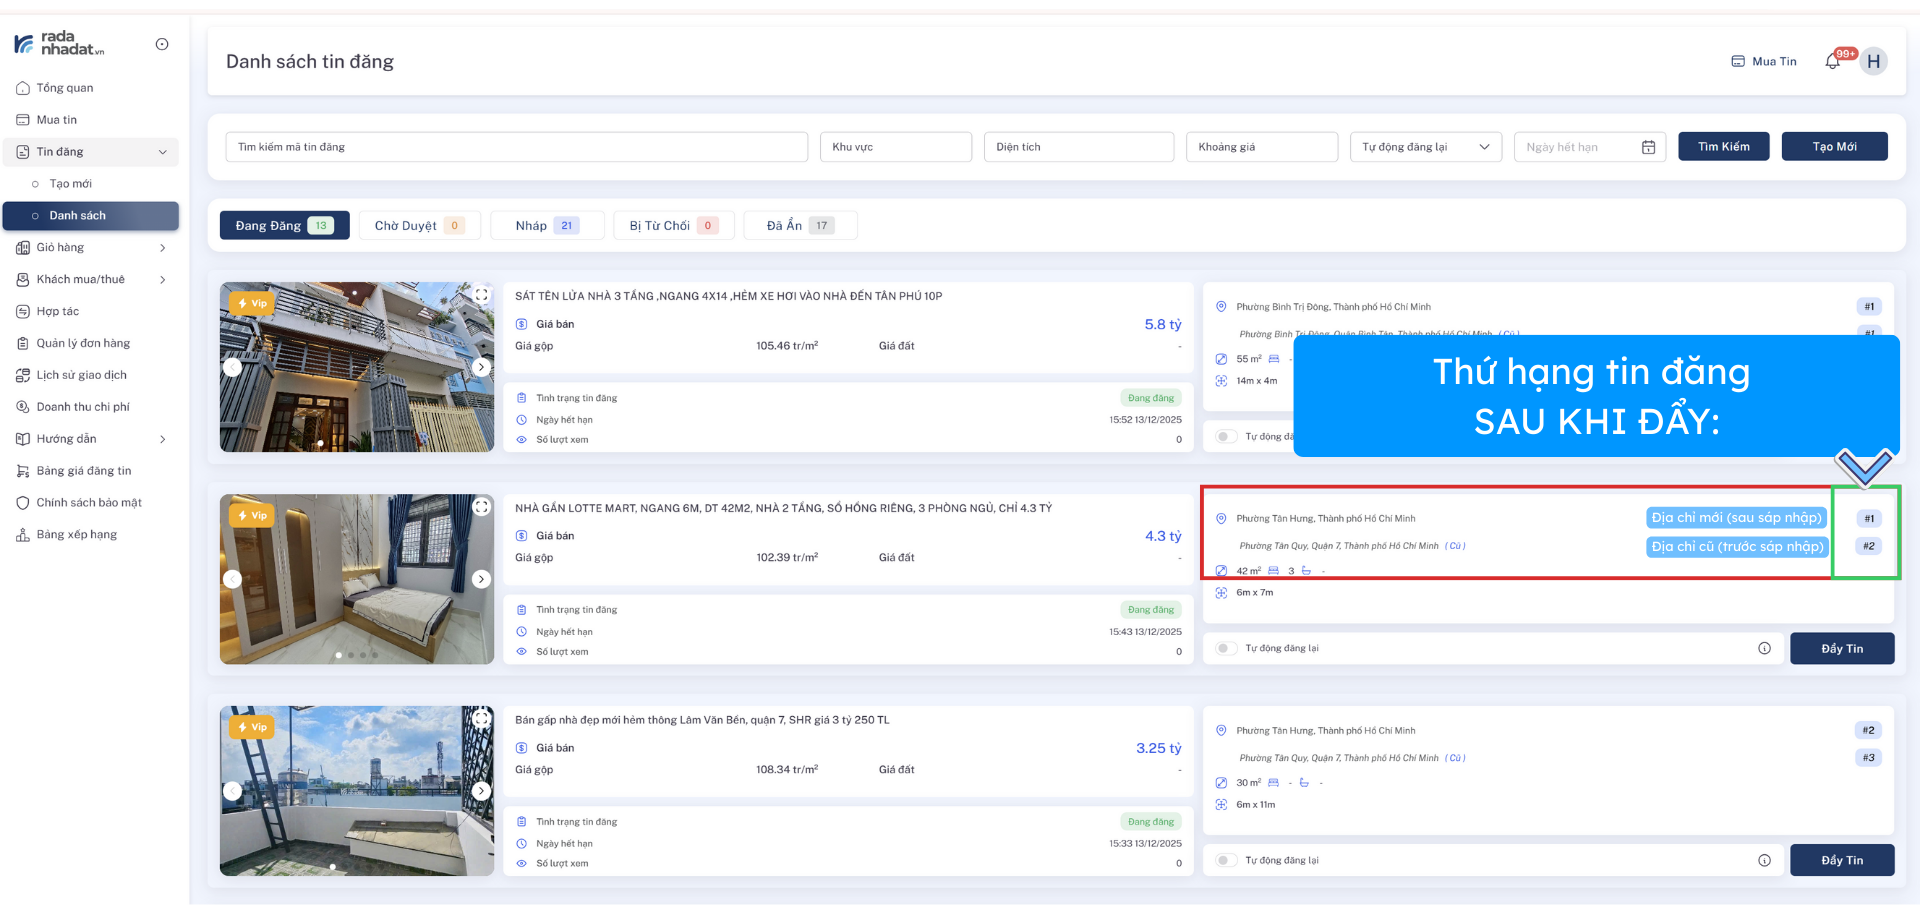Click Mua Tin in the top header
The width and height of the screenshot is (1920, 912).
pyautogui.click(x=1764, y=62)
